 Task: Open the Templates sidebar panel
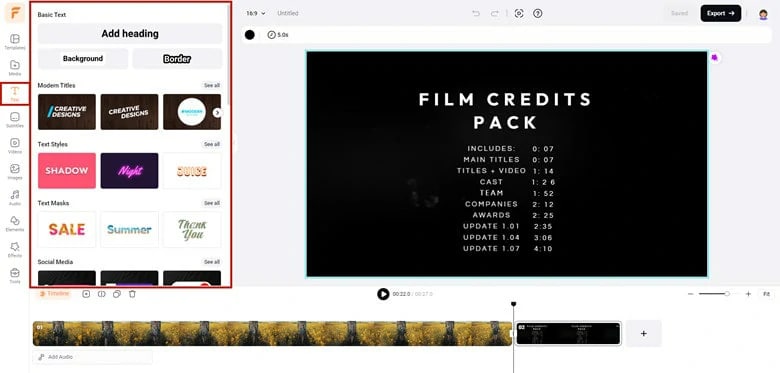[14, 42]
